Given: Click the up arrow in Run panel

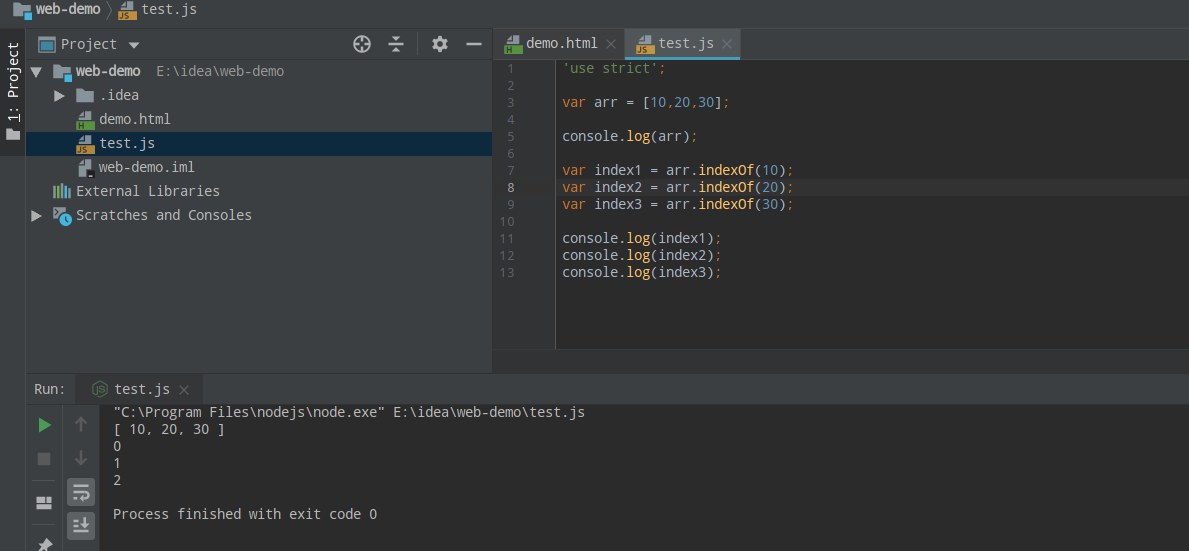Looking at the screenshot, I should pos(80,425).
